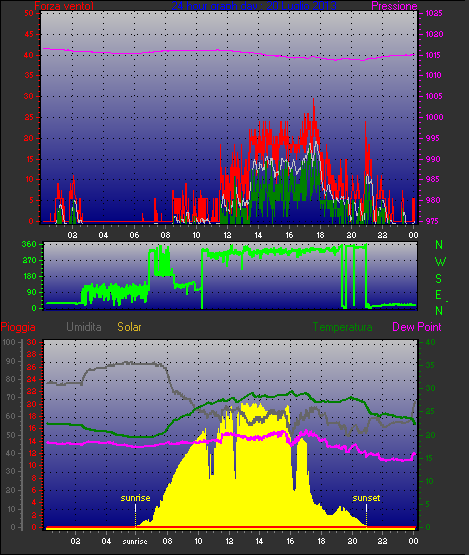Click the 1015 tick on pressure axis
Viewport: 469px width, 555px height.
point(433,55)
